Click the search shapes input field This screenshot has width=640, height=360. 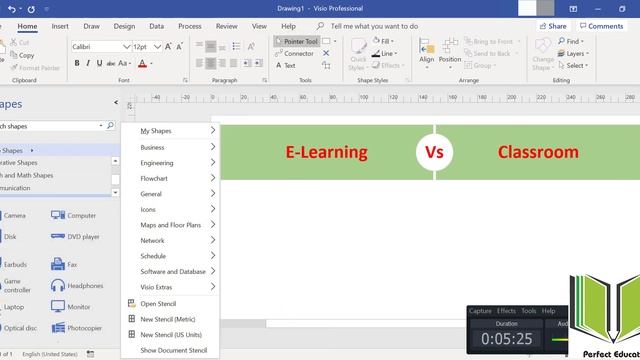click(49, 126)
